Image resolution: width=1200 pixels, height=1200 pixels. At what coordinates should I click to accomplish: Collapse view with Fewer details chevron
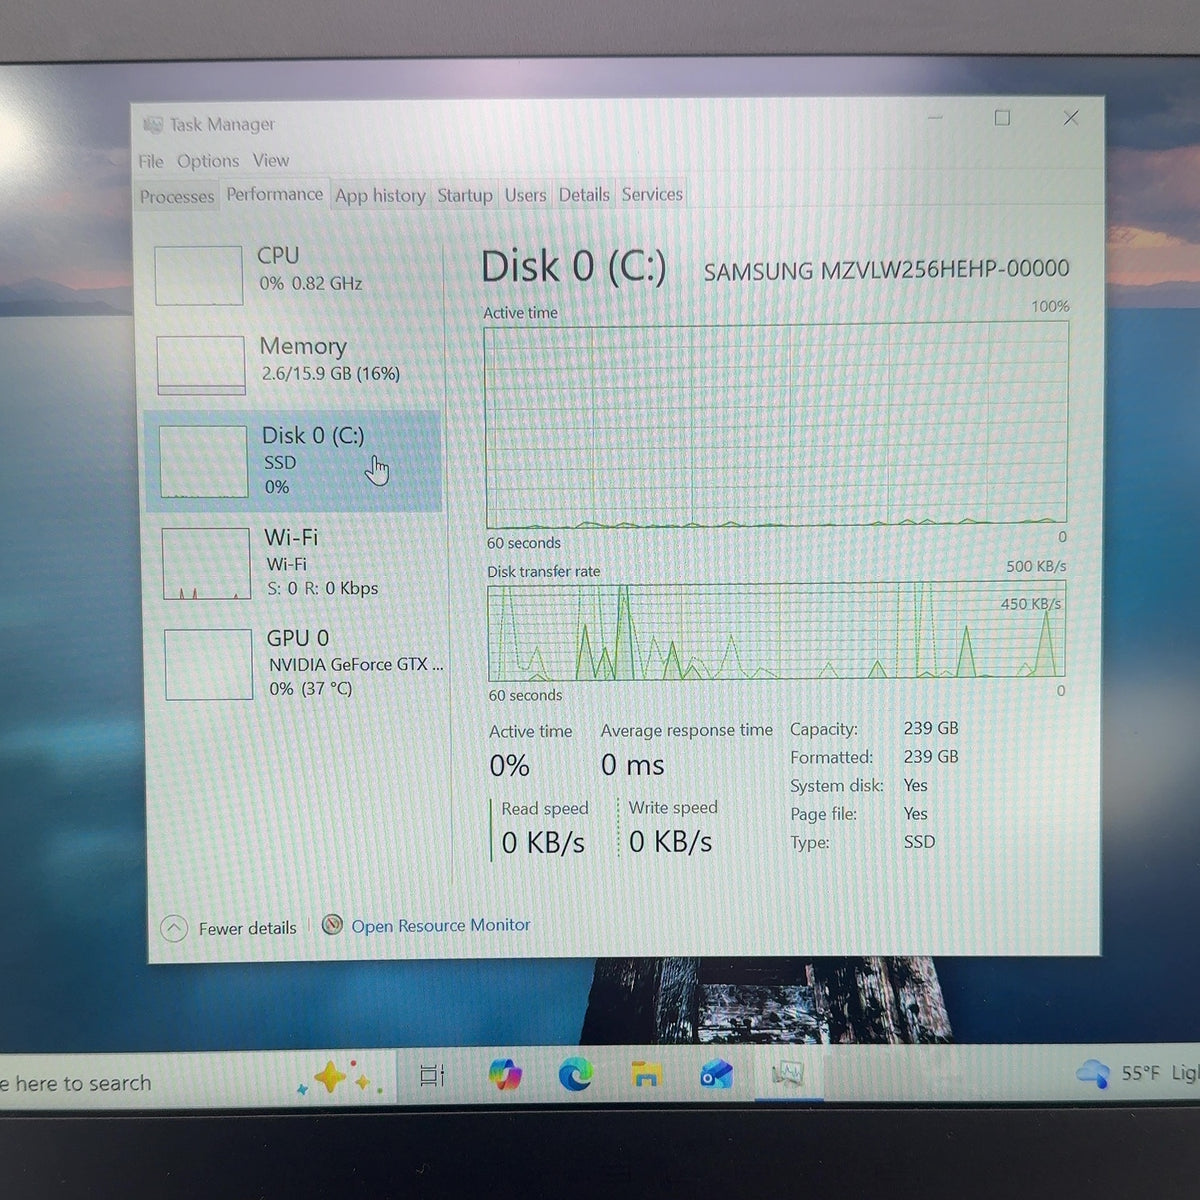point(174,928)
